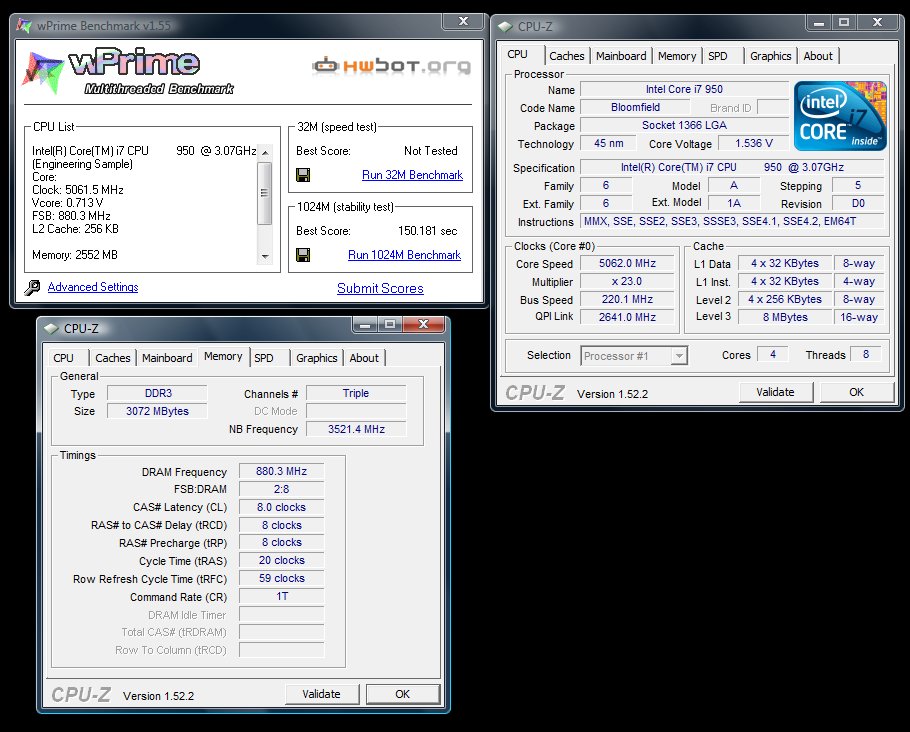Click the Core Voltage value 1.536 V
This screenshot has width=910, height=732.
753,143
